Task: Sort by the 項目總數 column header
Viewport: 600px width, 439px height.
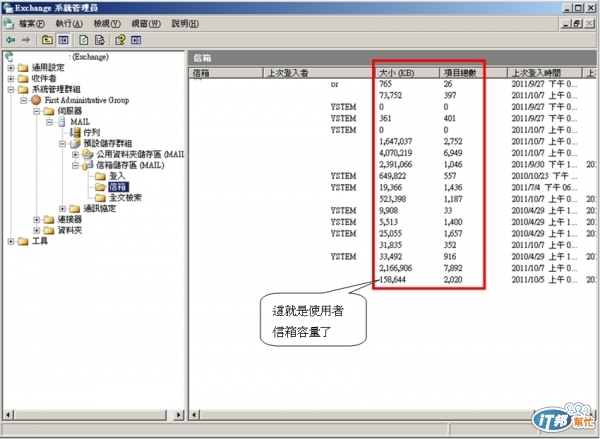Action: 474,73
